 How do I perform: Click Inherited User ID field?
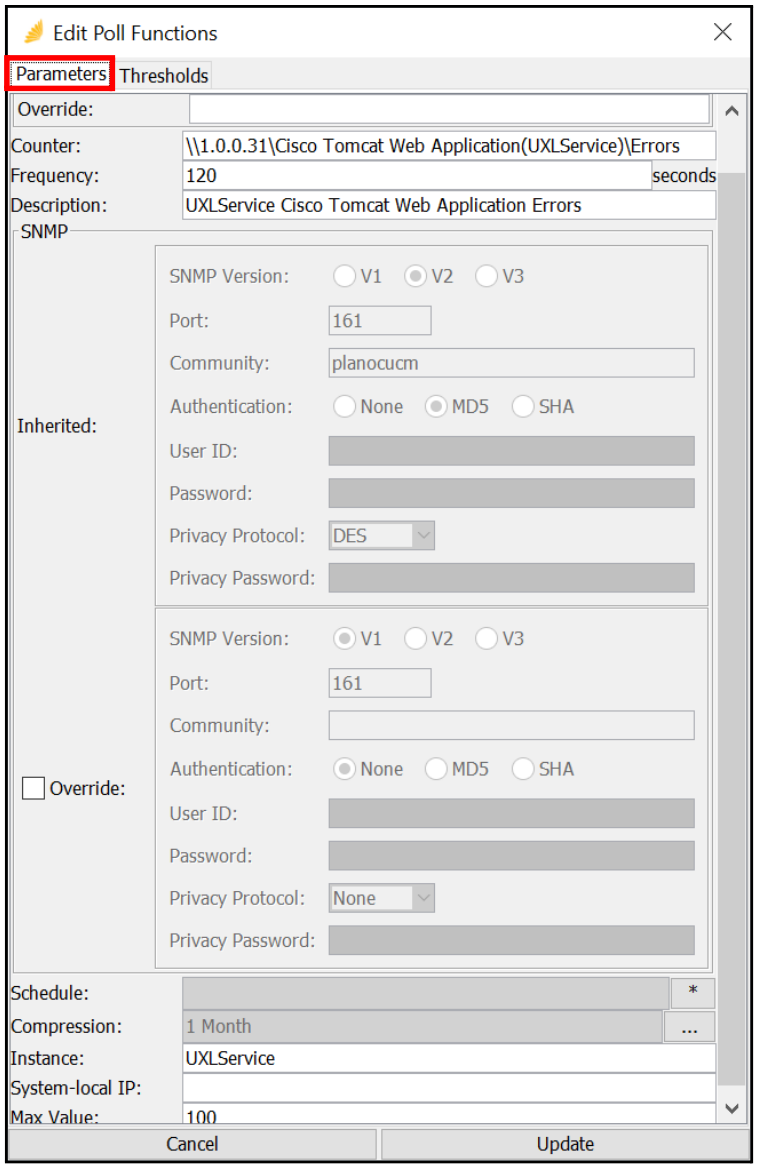[x=512, y=451]
